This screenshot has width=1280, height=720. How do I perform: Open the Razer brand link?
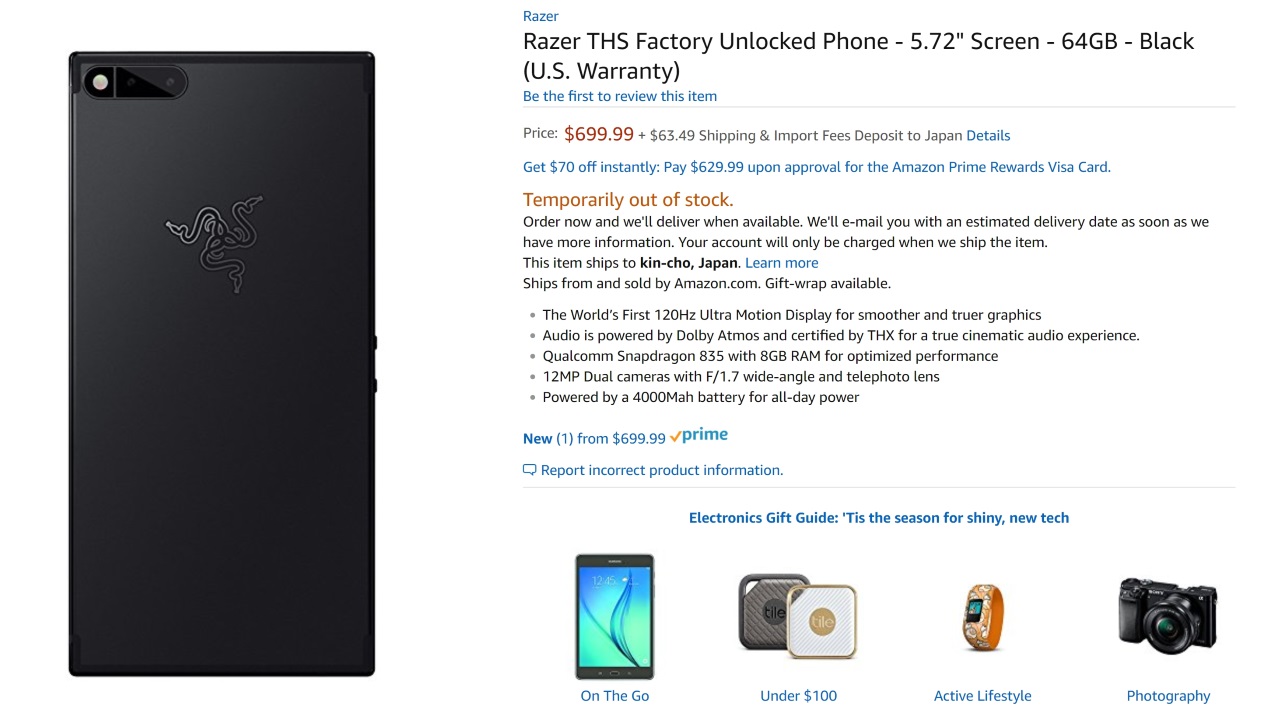540,16
